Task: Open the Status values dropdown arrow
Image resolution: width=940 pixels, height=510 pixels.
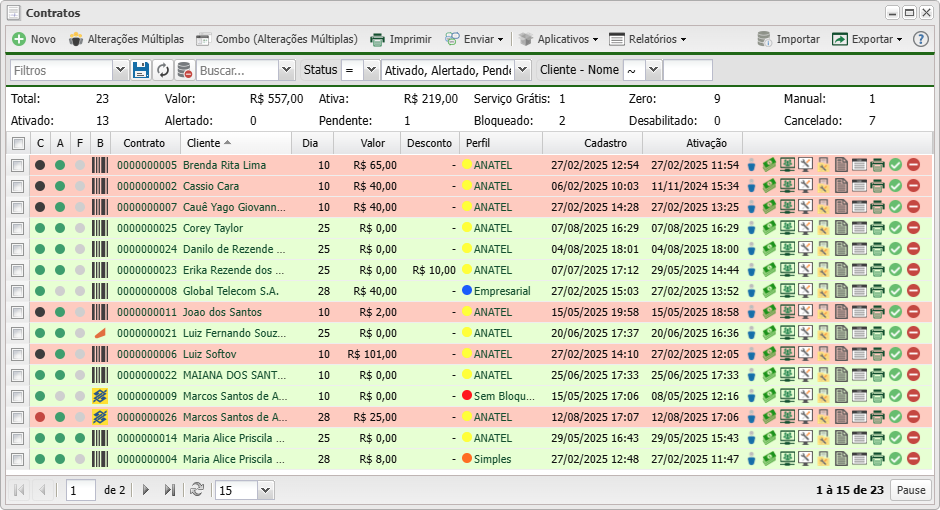Action: tap(522, 70)
